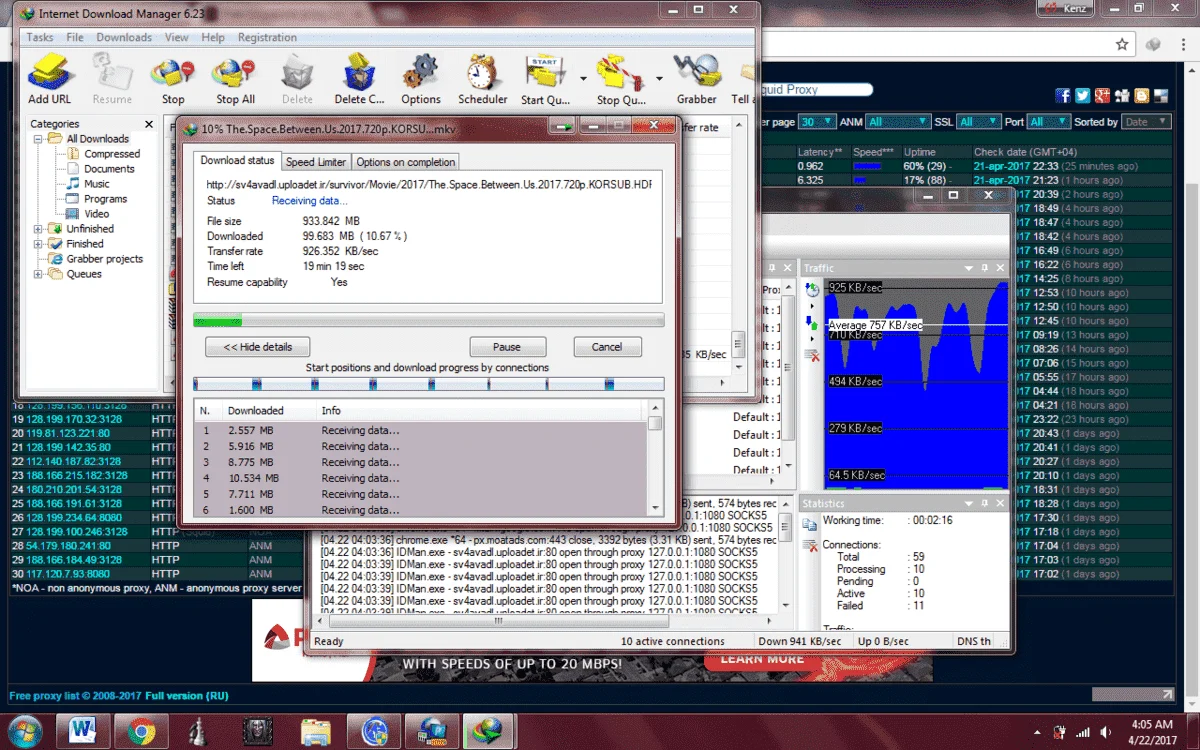The image size is (1200, 750).
Task: Open the Chrome three-dot menu
Action: [1181, 45]
